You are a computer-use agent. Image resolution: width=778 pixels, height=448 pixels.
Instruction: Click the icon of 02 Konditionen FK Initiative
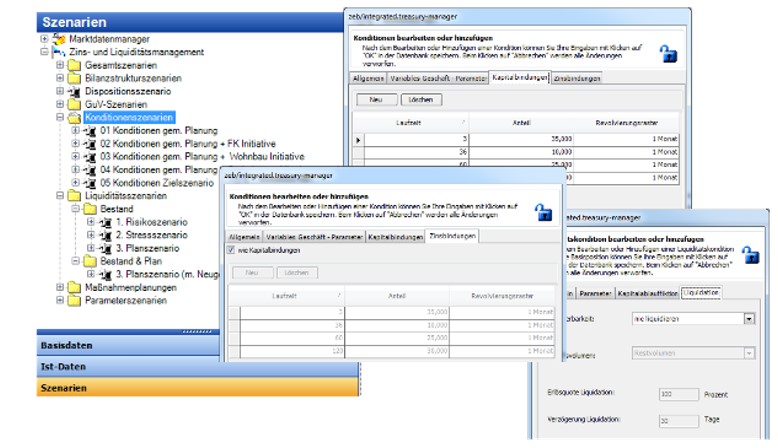point(90,144)
